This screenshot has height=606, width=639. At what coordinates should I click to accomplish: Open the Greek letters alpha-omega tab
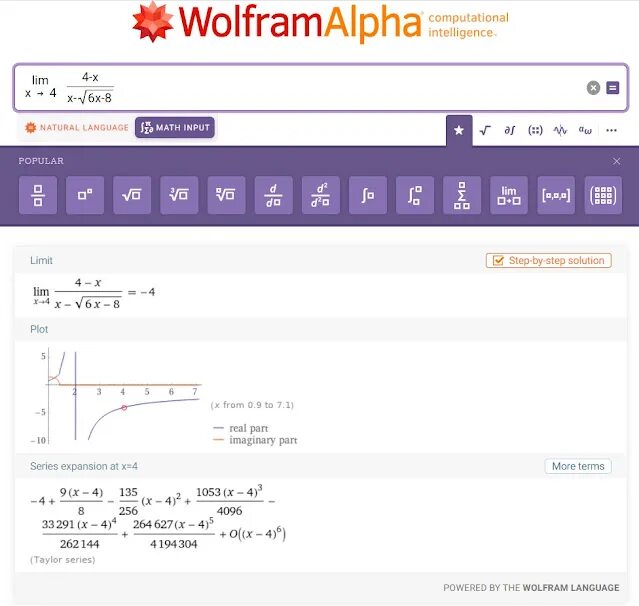pyautogui.click(x=585, y=130)
